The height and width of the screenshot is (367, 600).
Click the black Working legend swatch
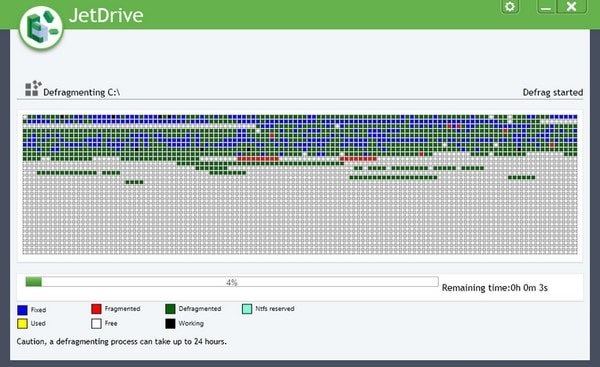(170, 324)
